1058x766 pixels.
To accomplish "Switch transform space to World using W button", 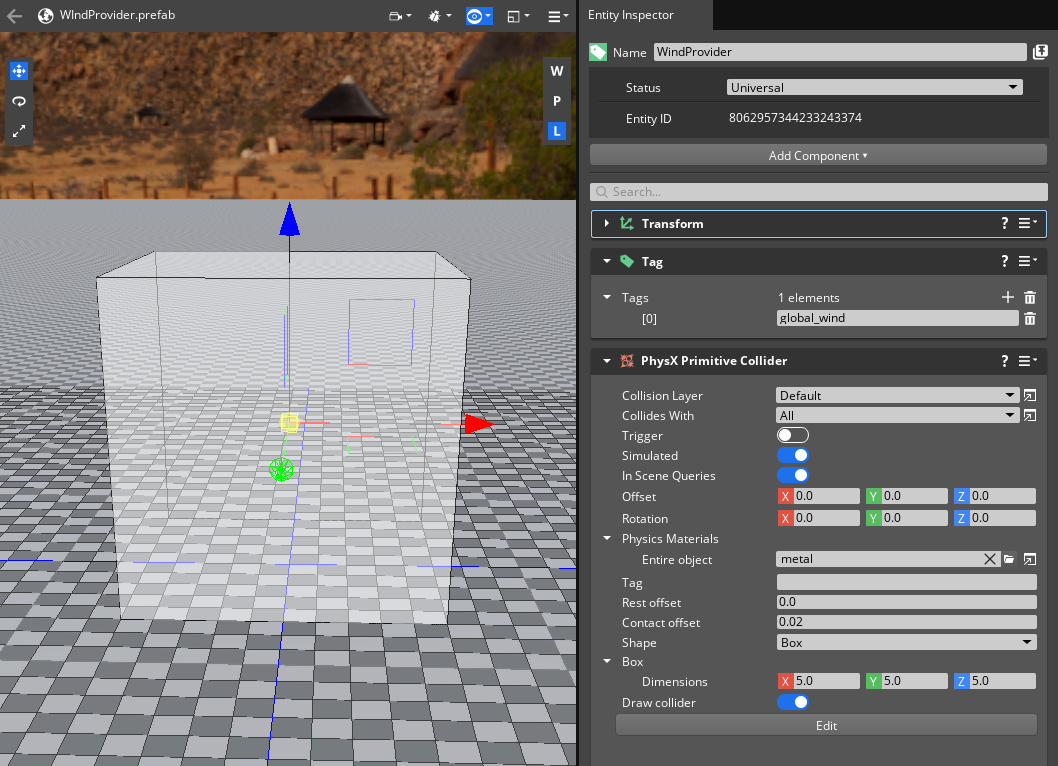I will point(556,71).
